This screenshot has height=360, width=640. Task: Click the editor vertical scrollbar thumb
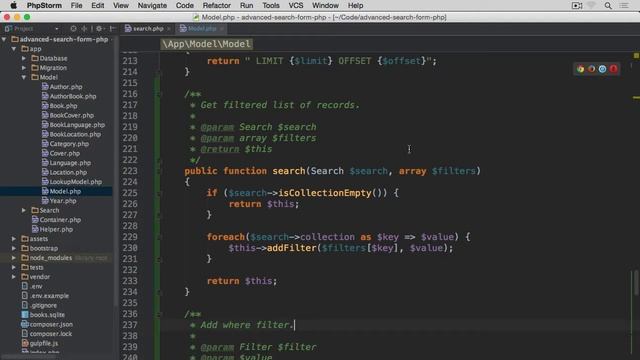click(636, 282)
